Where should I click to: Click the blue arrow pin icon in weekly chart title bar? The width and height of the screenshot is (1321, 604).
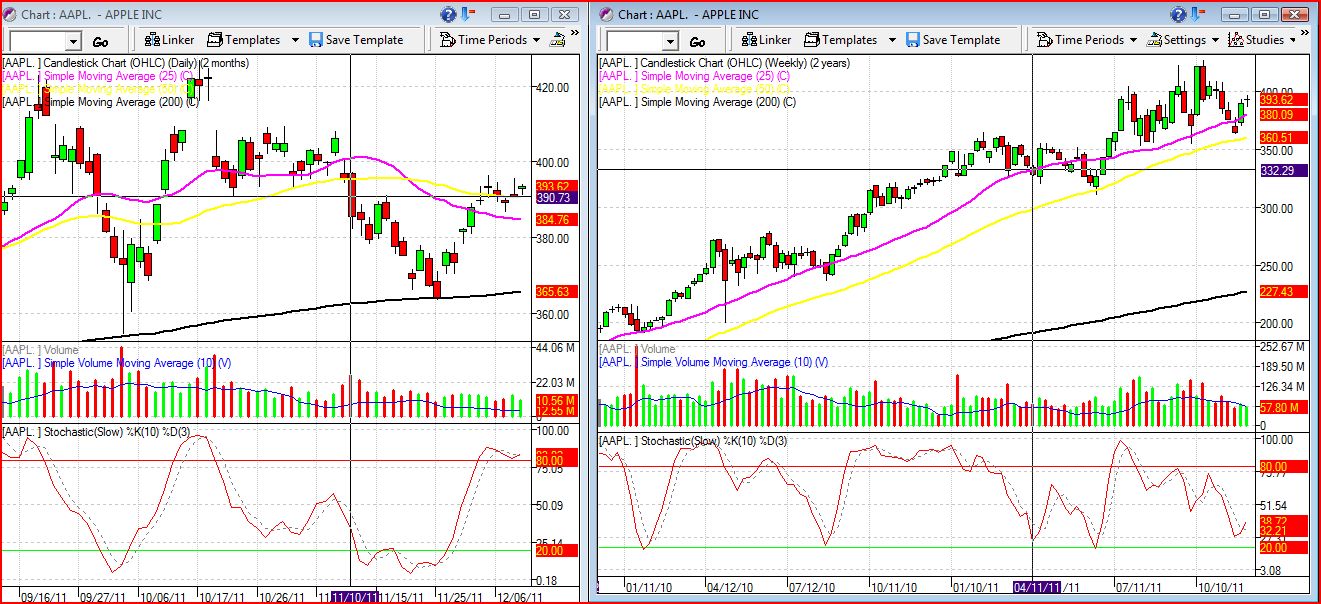[x=1200, y=14]
